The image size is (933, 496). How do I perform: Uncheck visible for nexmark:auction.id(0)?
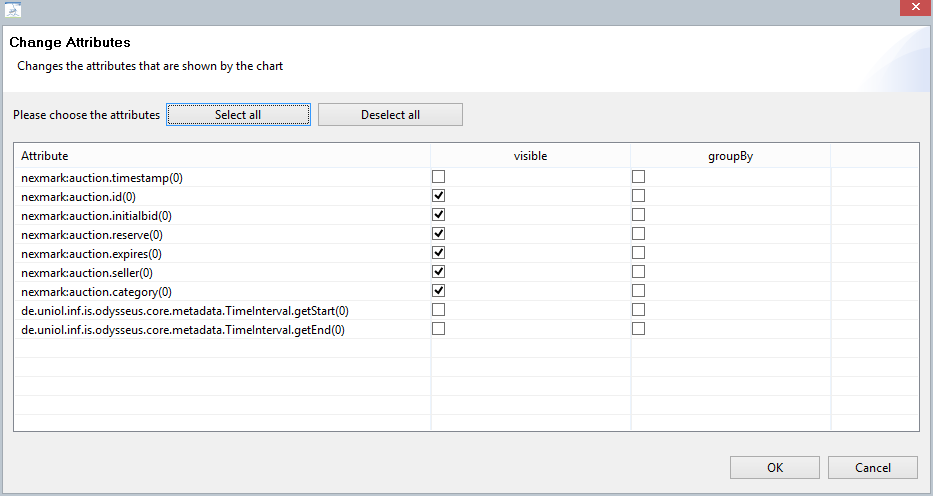tap(438, 196)
